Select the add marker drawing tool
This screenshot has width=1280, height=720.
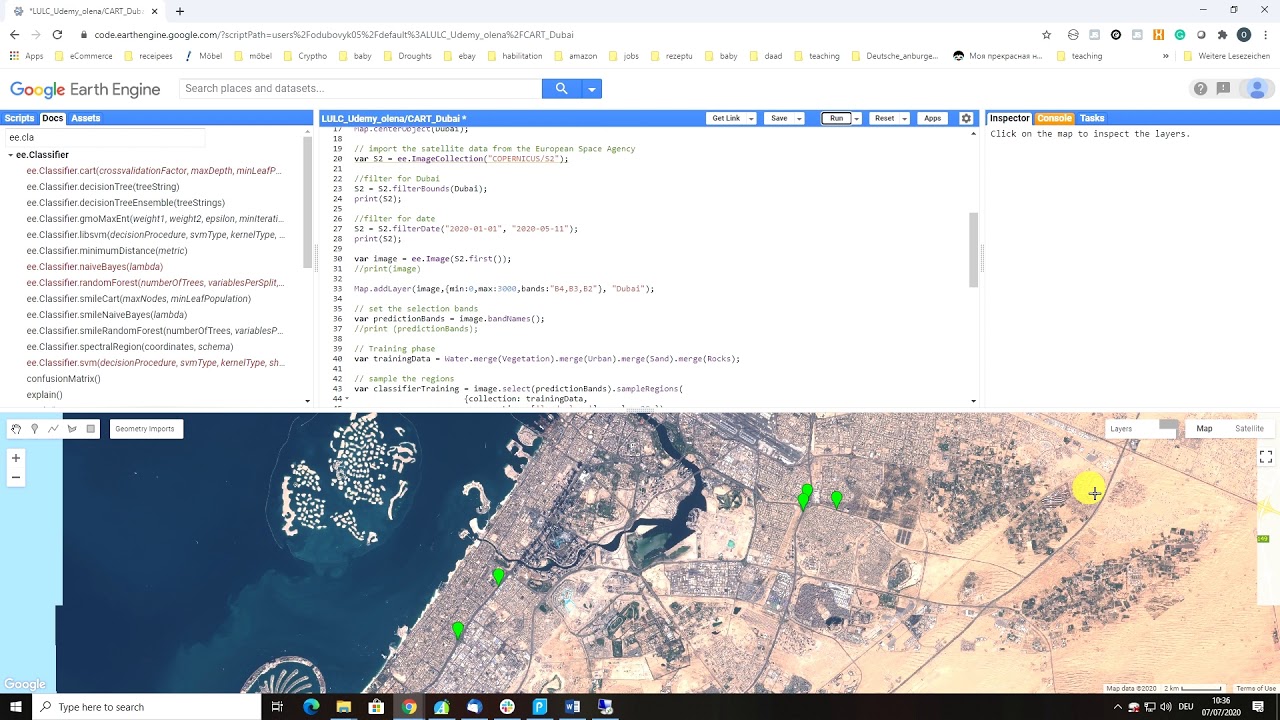pos(35,429)
